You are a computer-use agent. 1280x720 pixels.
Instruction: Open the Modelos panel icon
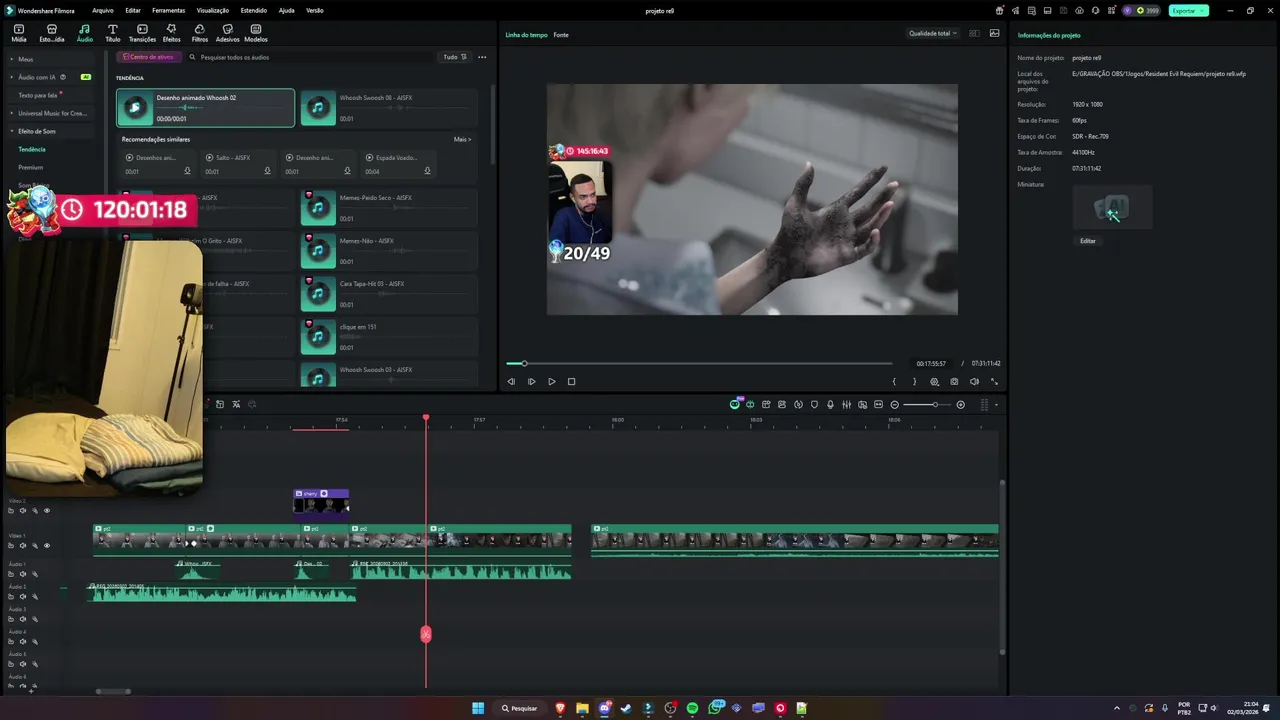coord(256,33)
